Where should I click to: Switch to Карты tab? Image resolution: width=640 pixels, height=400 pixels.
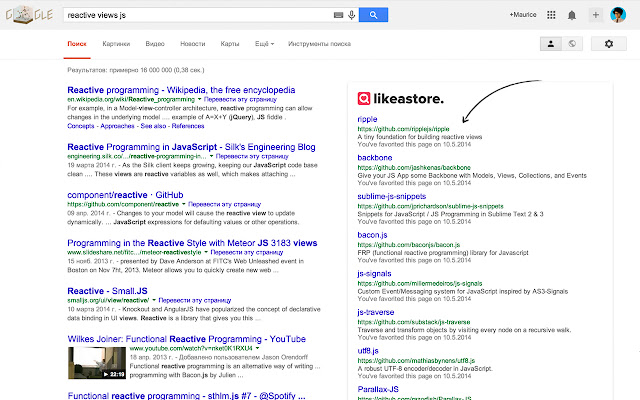[x=230, y=44]
